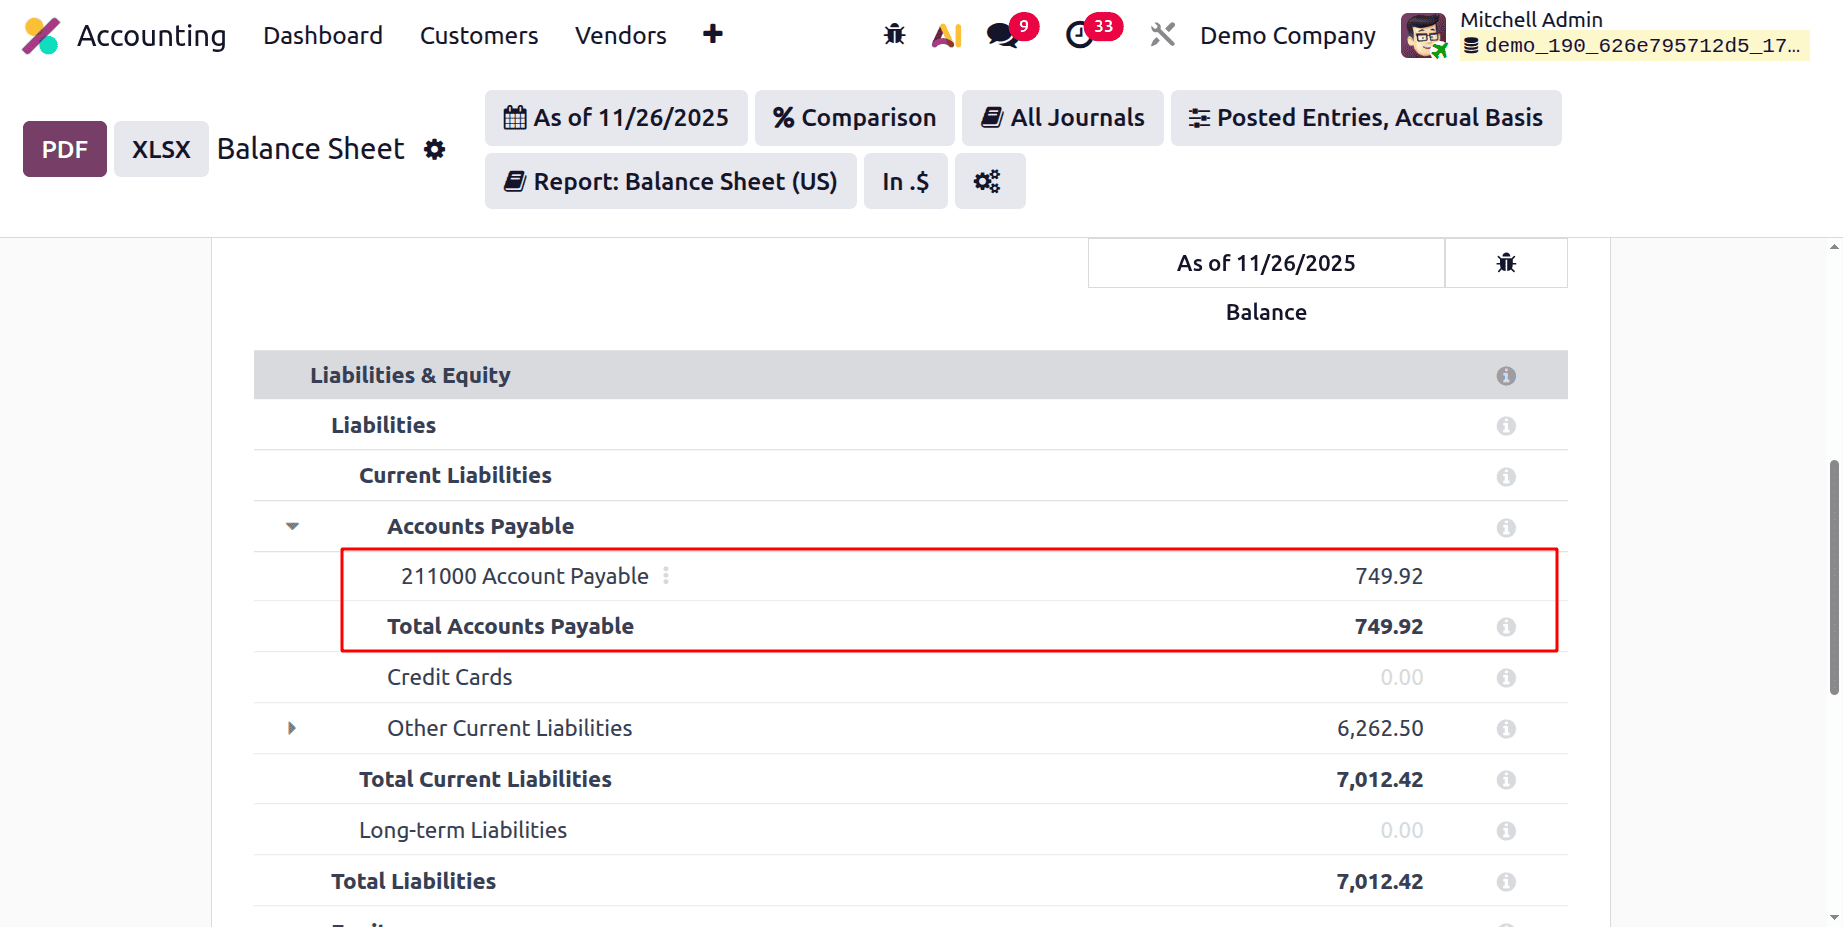The image size is (1843, 927).
Task: Click the page vertical scrollbar thumb
Action: [1834, 577]
